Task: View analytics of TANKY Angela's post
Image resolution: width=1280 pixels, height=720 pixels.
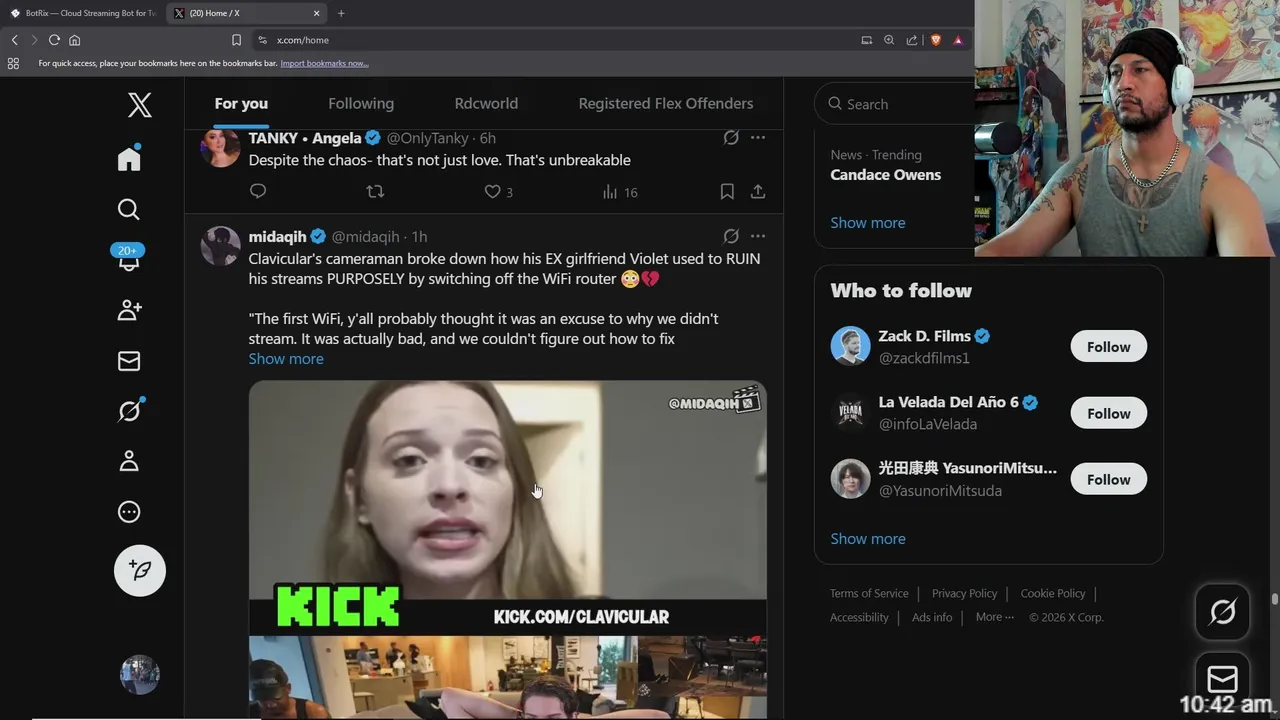Action: click(x=620, y=192)
